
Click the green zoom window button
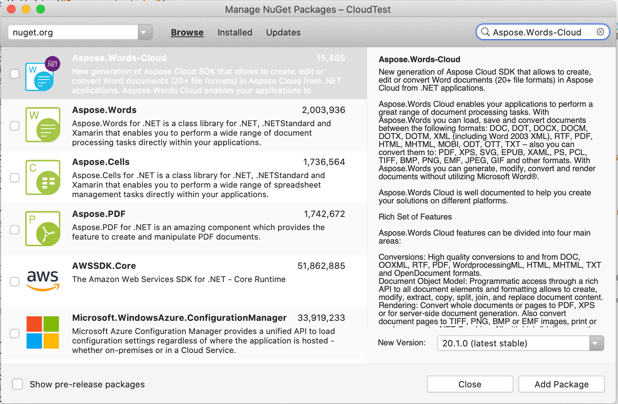click(x=41, y=9)
